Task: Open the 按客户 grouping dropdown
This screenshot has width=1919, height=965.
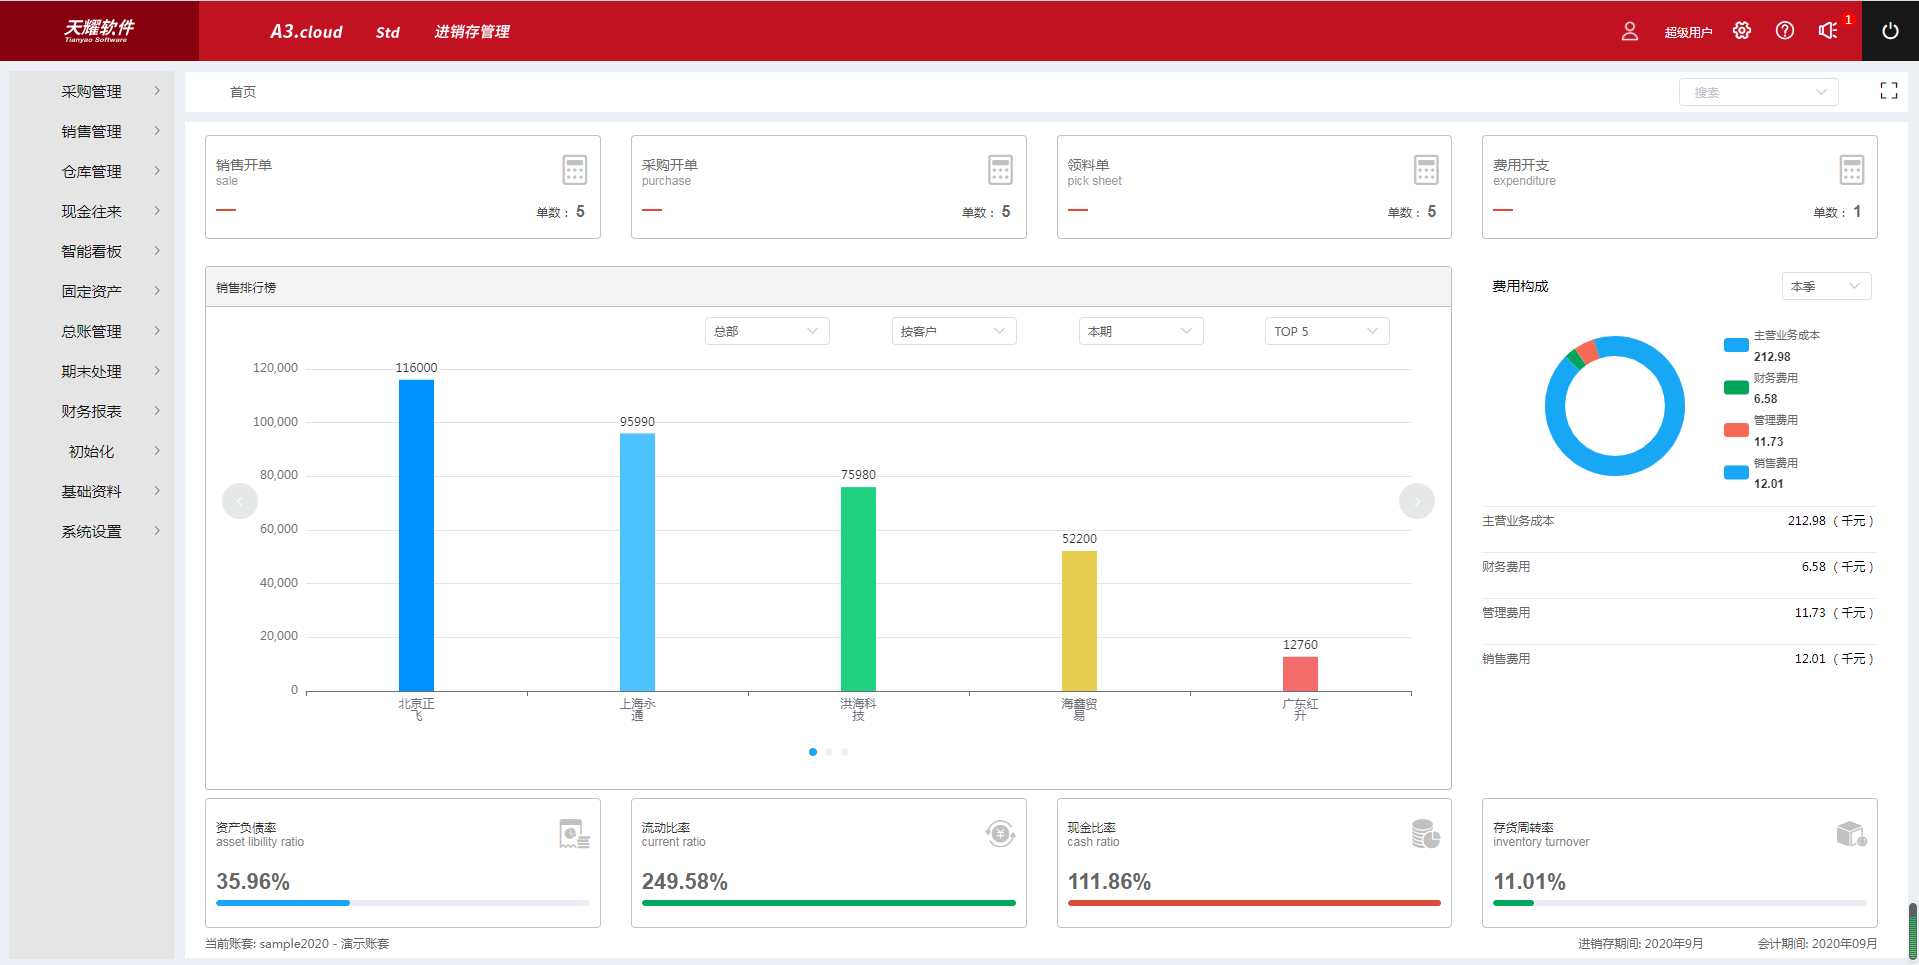Action: tap(953, 331)
